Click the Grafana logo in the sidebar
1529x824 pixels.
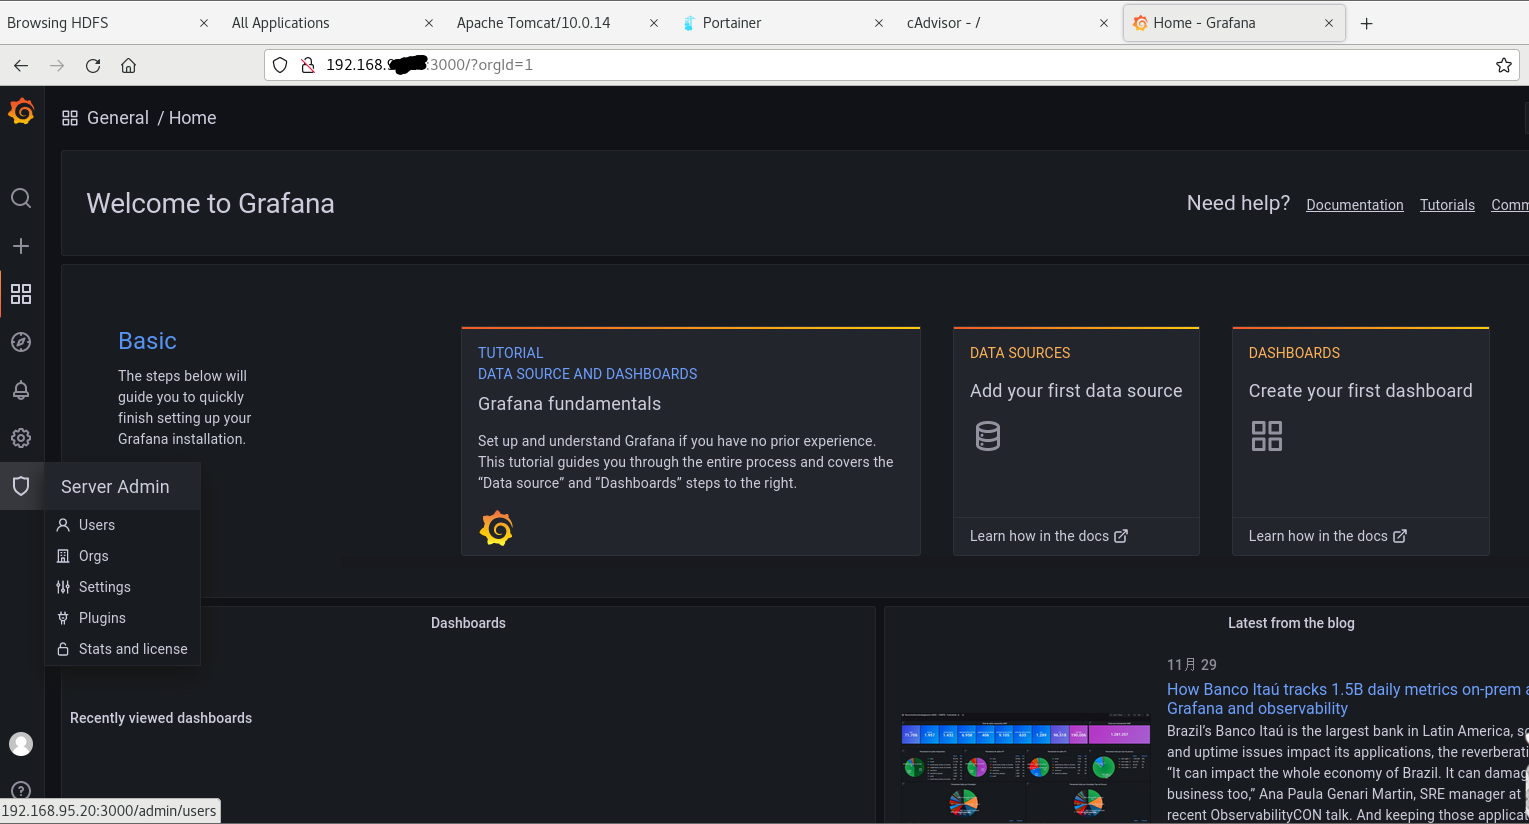coord(21,111)
